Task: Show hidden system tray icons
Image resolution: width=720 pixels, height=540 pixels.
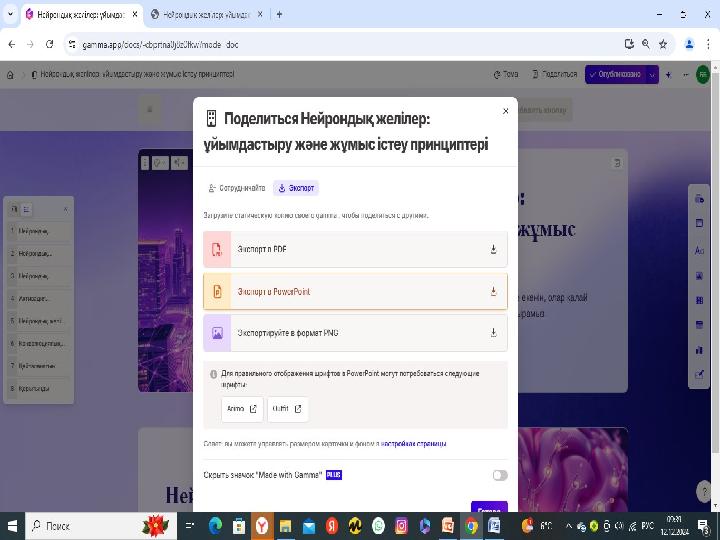Action: point(568,526)
